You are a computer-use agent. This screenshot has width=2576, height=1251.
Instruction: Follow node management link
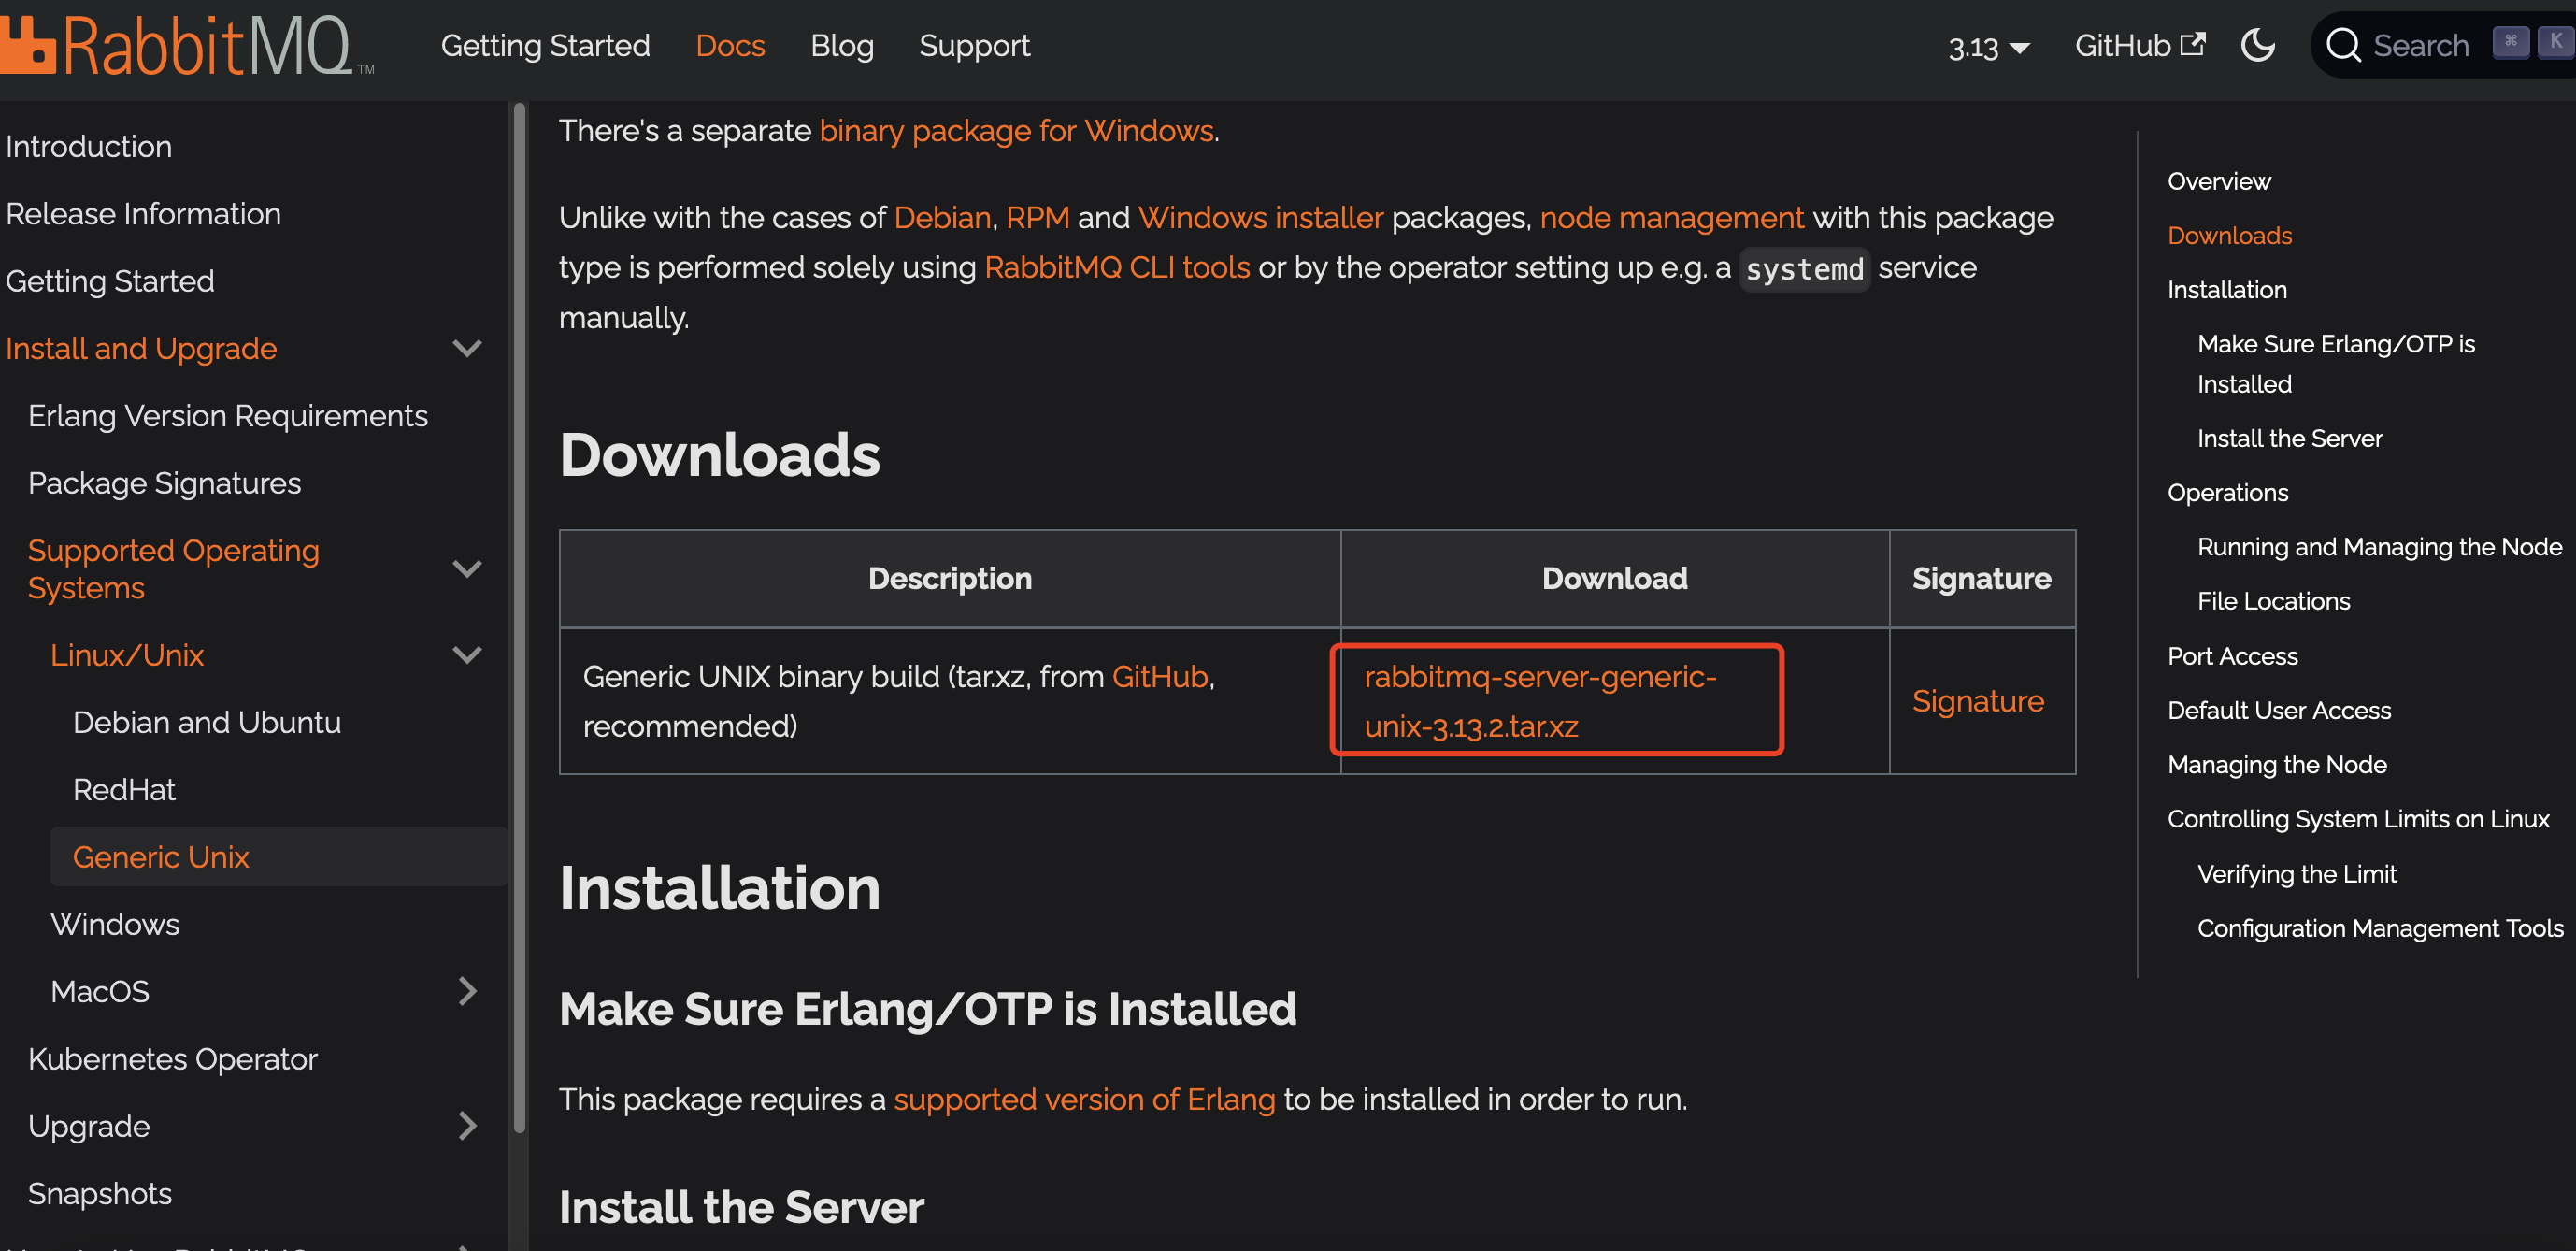click(x=1672, y=218)
